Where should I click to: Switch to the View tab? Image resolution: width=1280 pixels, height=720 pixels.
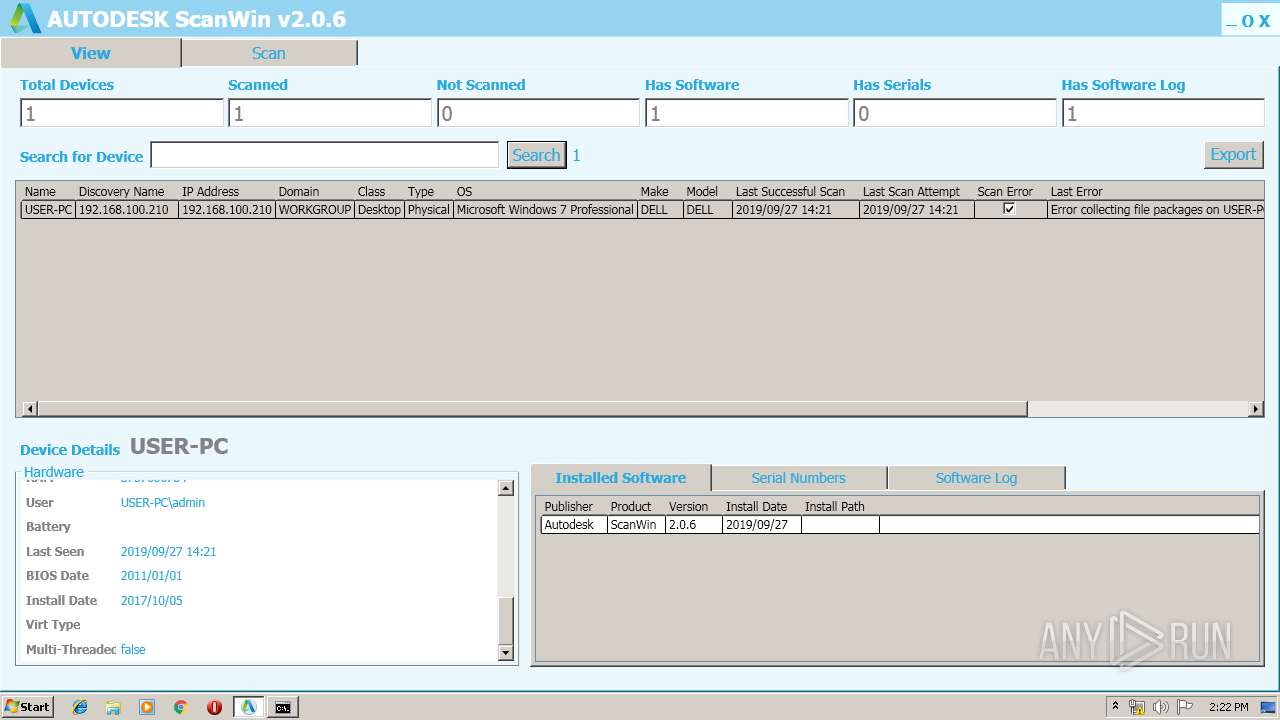point(91,53)
